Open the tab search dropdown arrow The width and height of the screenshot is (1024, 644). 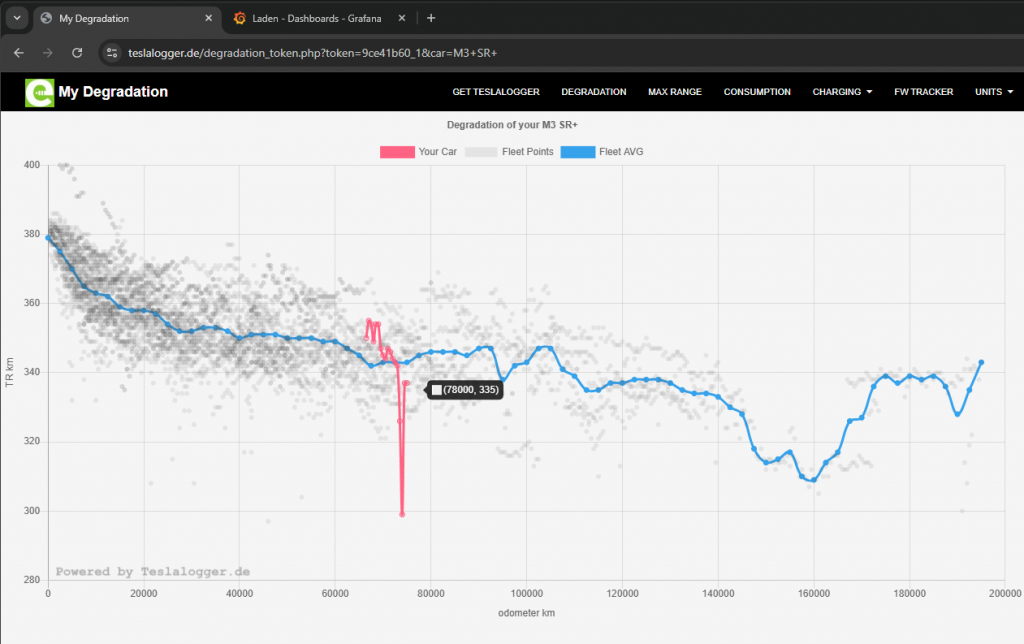coord(17,18)
